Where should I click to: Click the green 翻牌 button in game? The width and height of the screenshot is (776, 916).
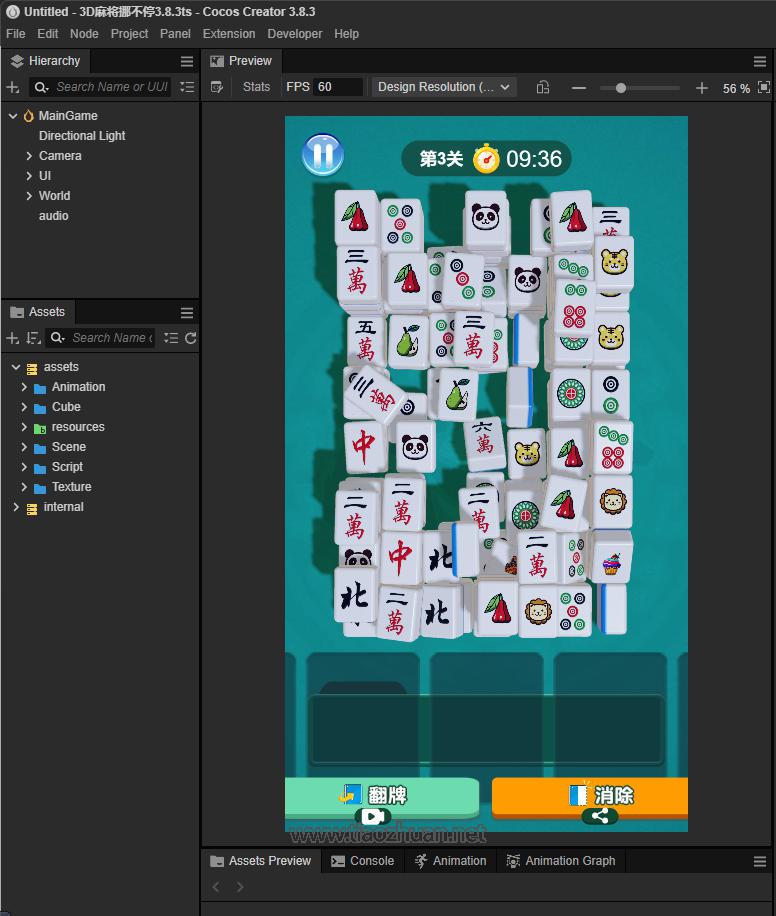pos(380,795)
